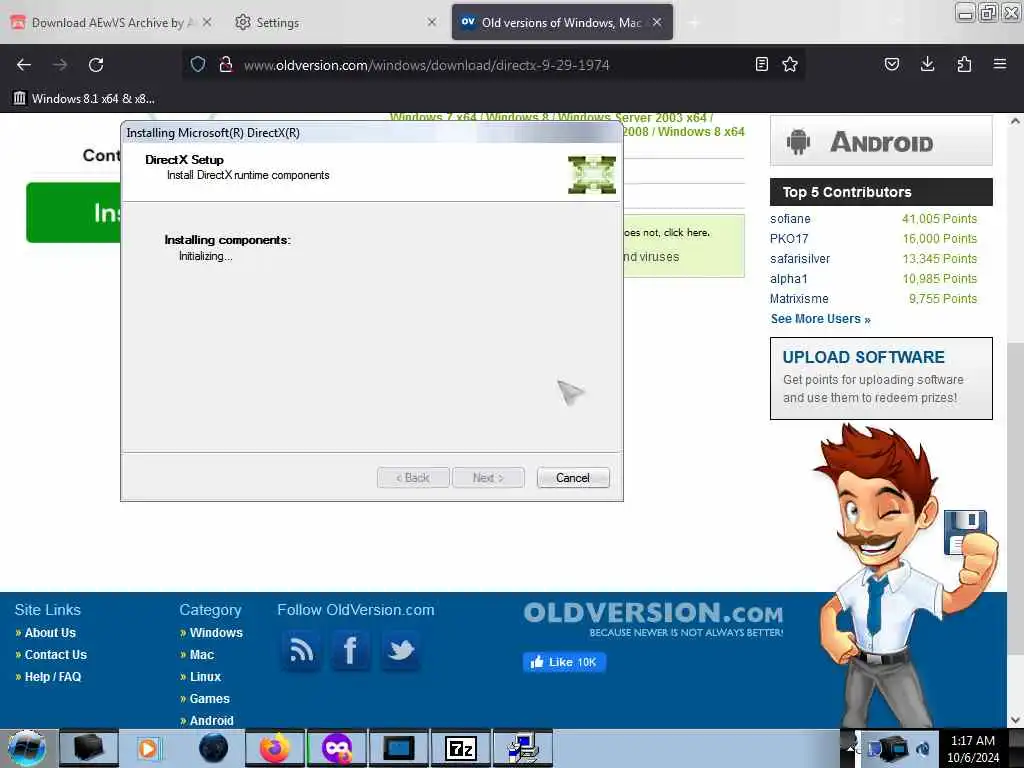Open the Windows Start orb
The width and height of the screenshot is (1024, 768).
pyautogui.click(x=27, y=748)
